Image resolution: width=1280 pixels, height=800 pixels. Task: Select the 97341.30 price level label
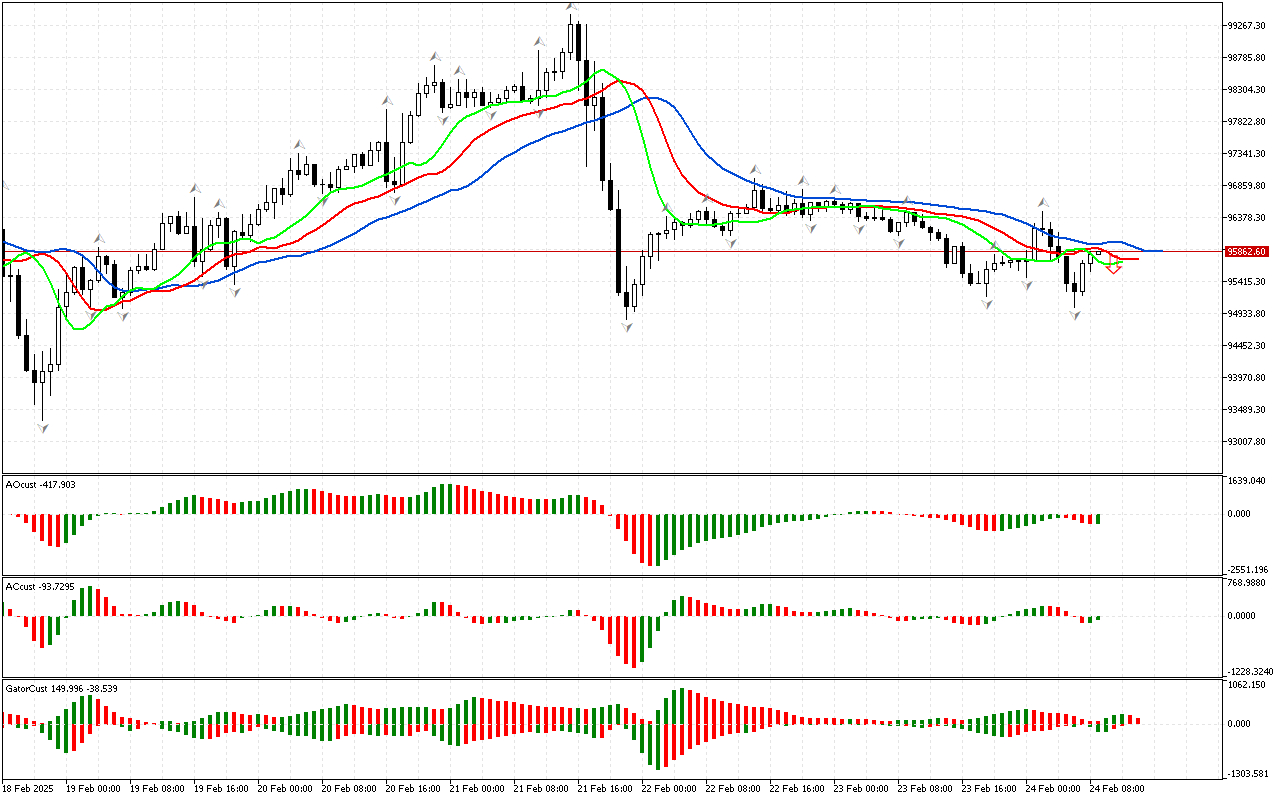(1248, 154)
